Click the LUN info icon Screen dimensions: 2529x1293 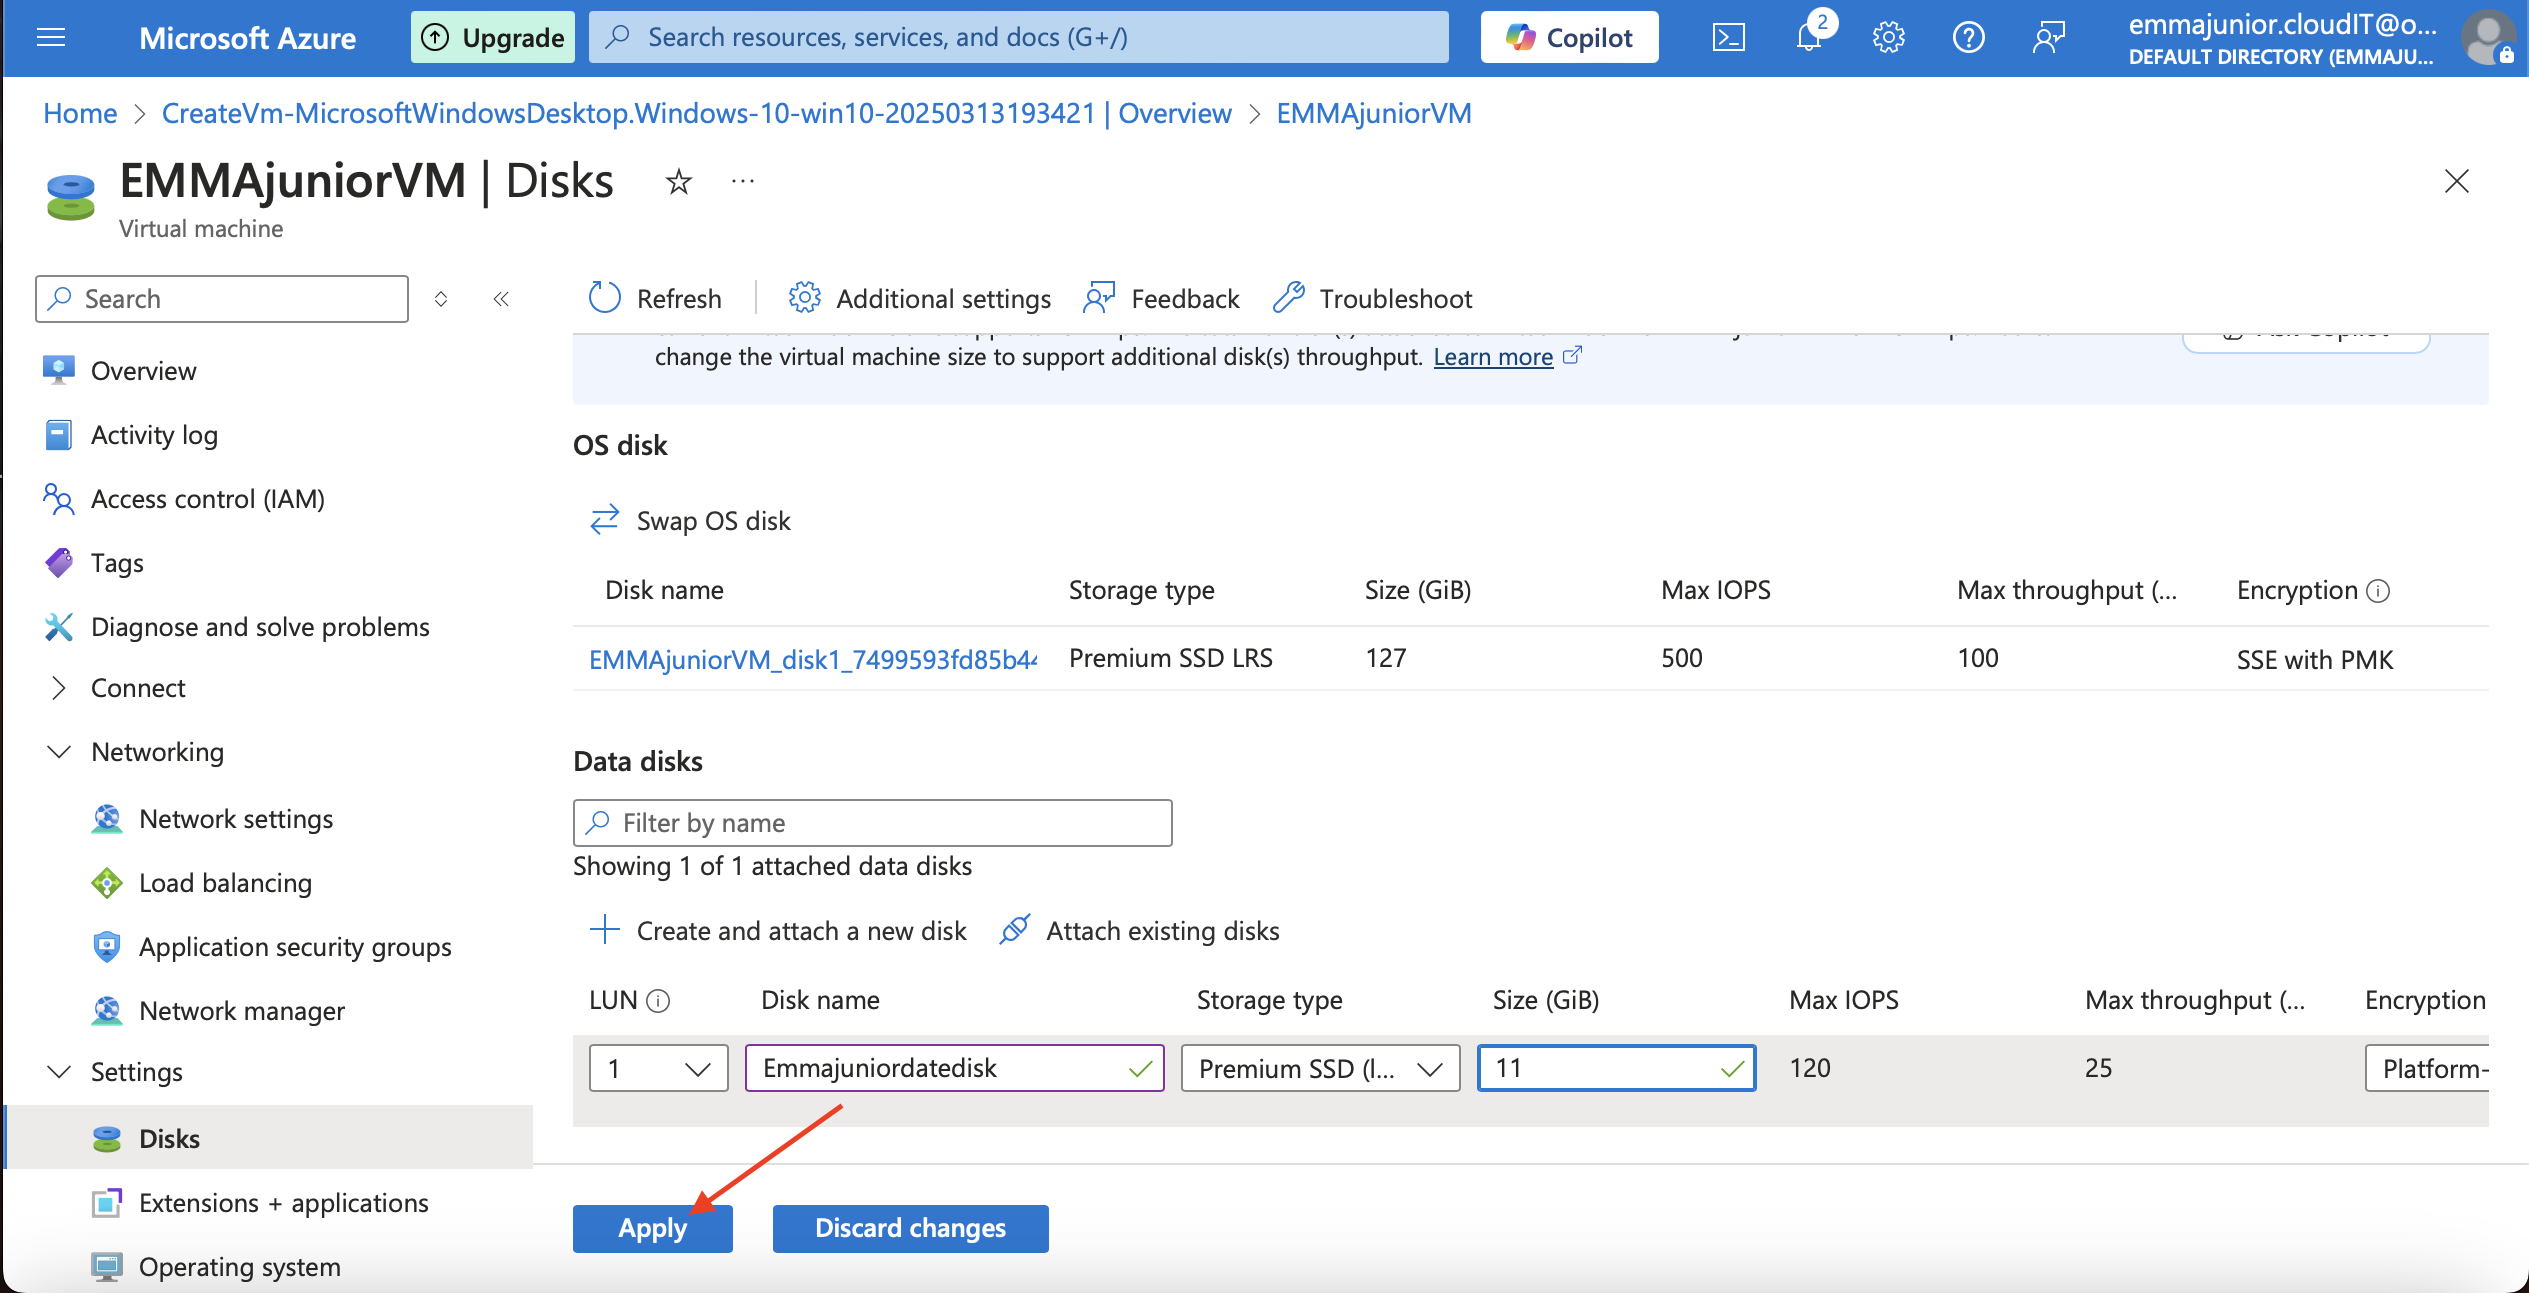coord(658,1000)
